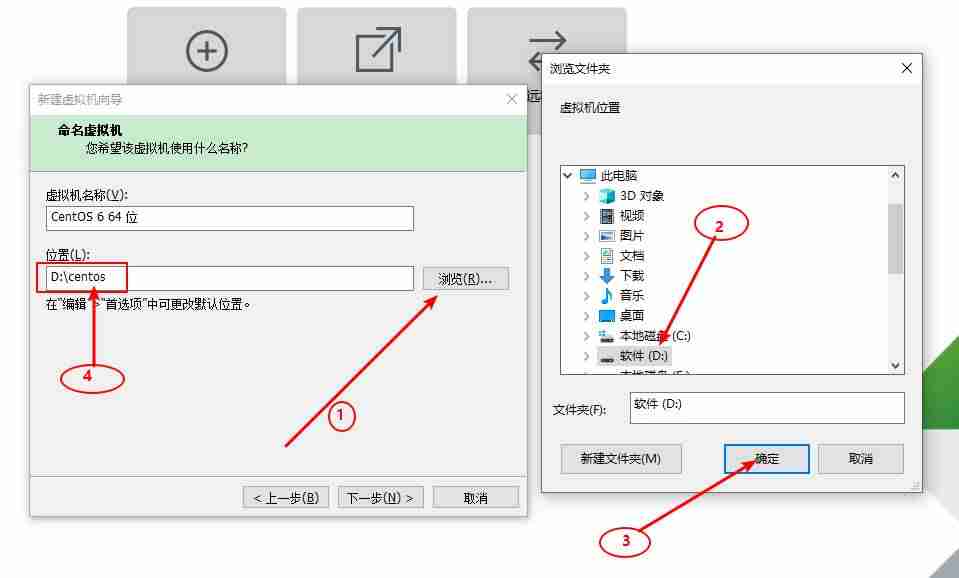This screenshot has width=959, height=578.
Task: Select the 音乐 music note icon
Action: (607, 295)
